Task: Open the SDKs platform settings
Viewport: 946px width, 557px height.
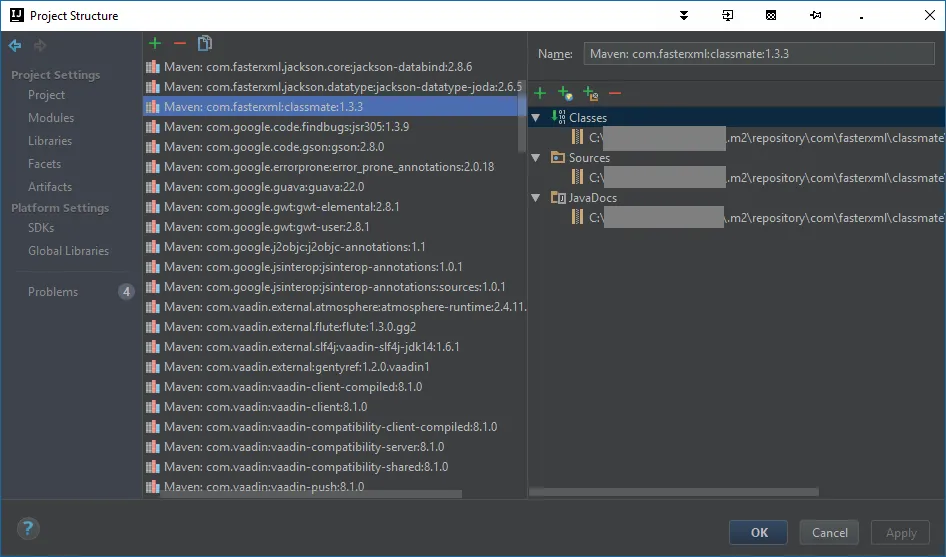Action: [x=41, y=228]
